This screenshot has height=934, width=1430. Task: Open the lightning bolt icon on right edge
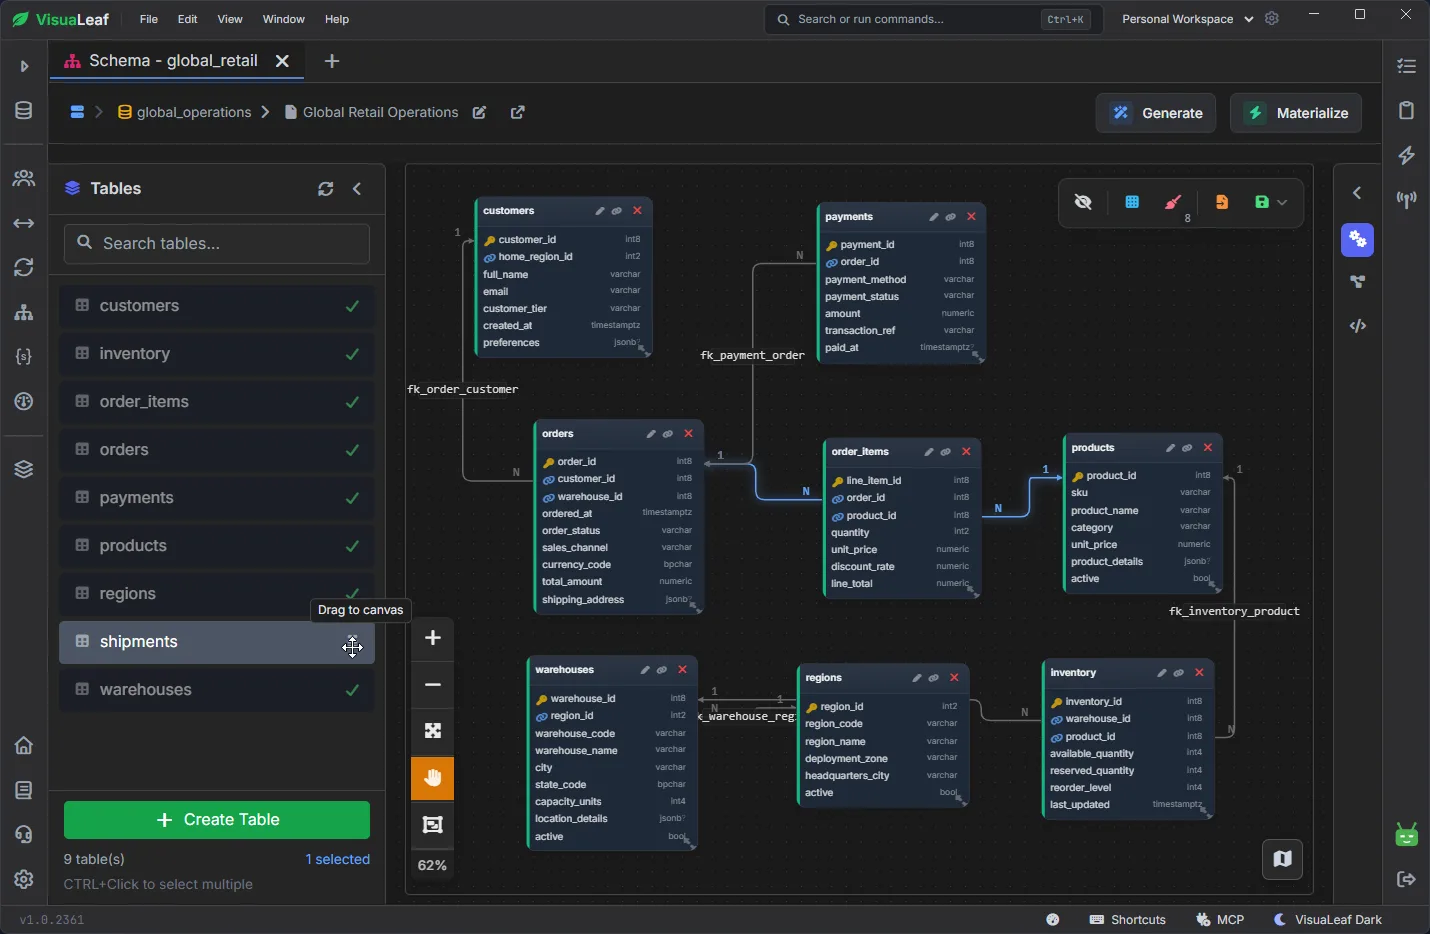[1407, 155]
